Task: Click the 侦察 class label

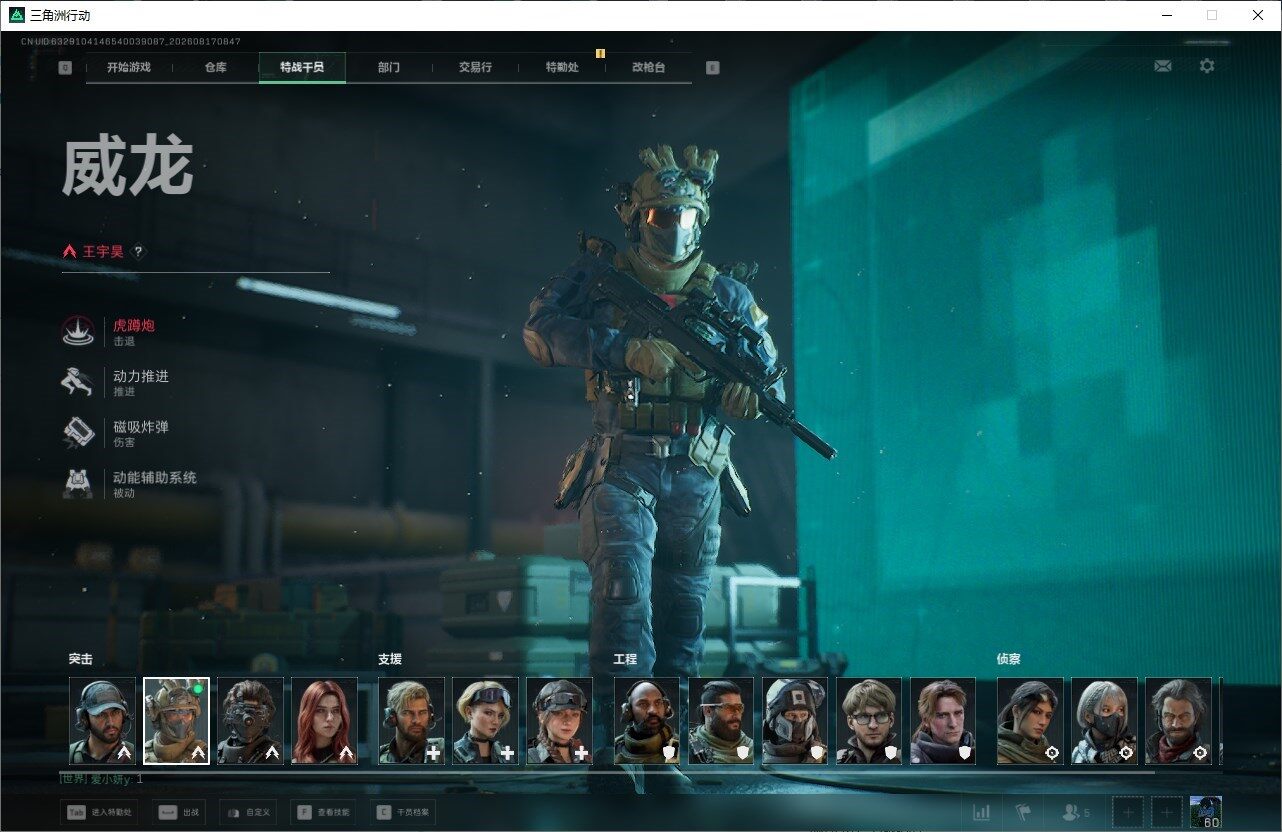Action: 1008,660
